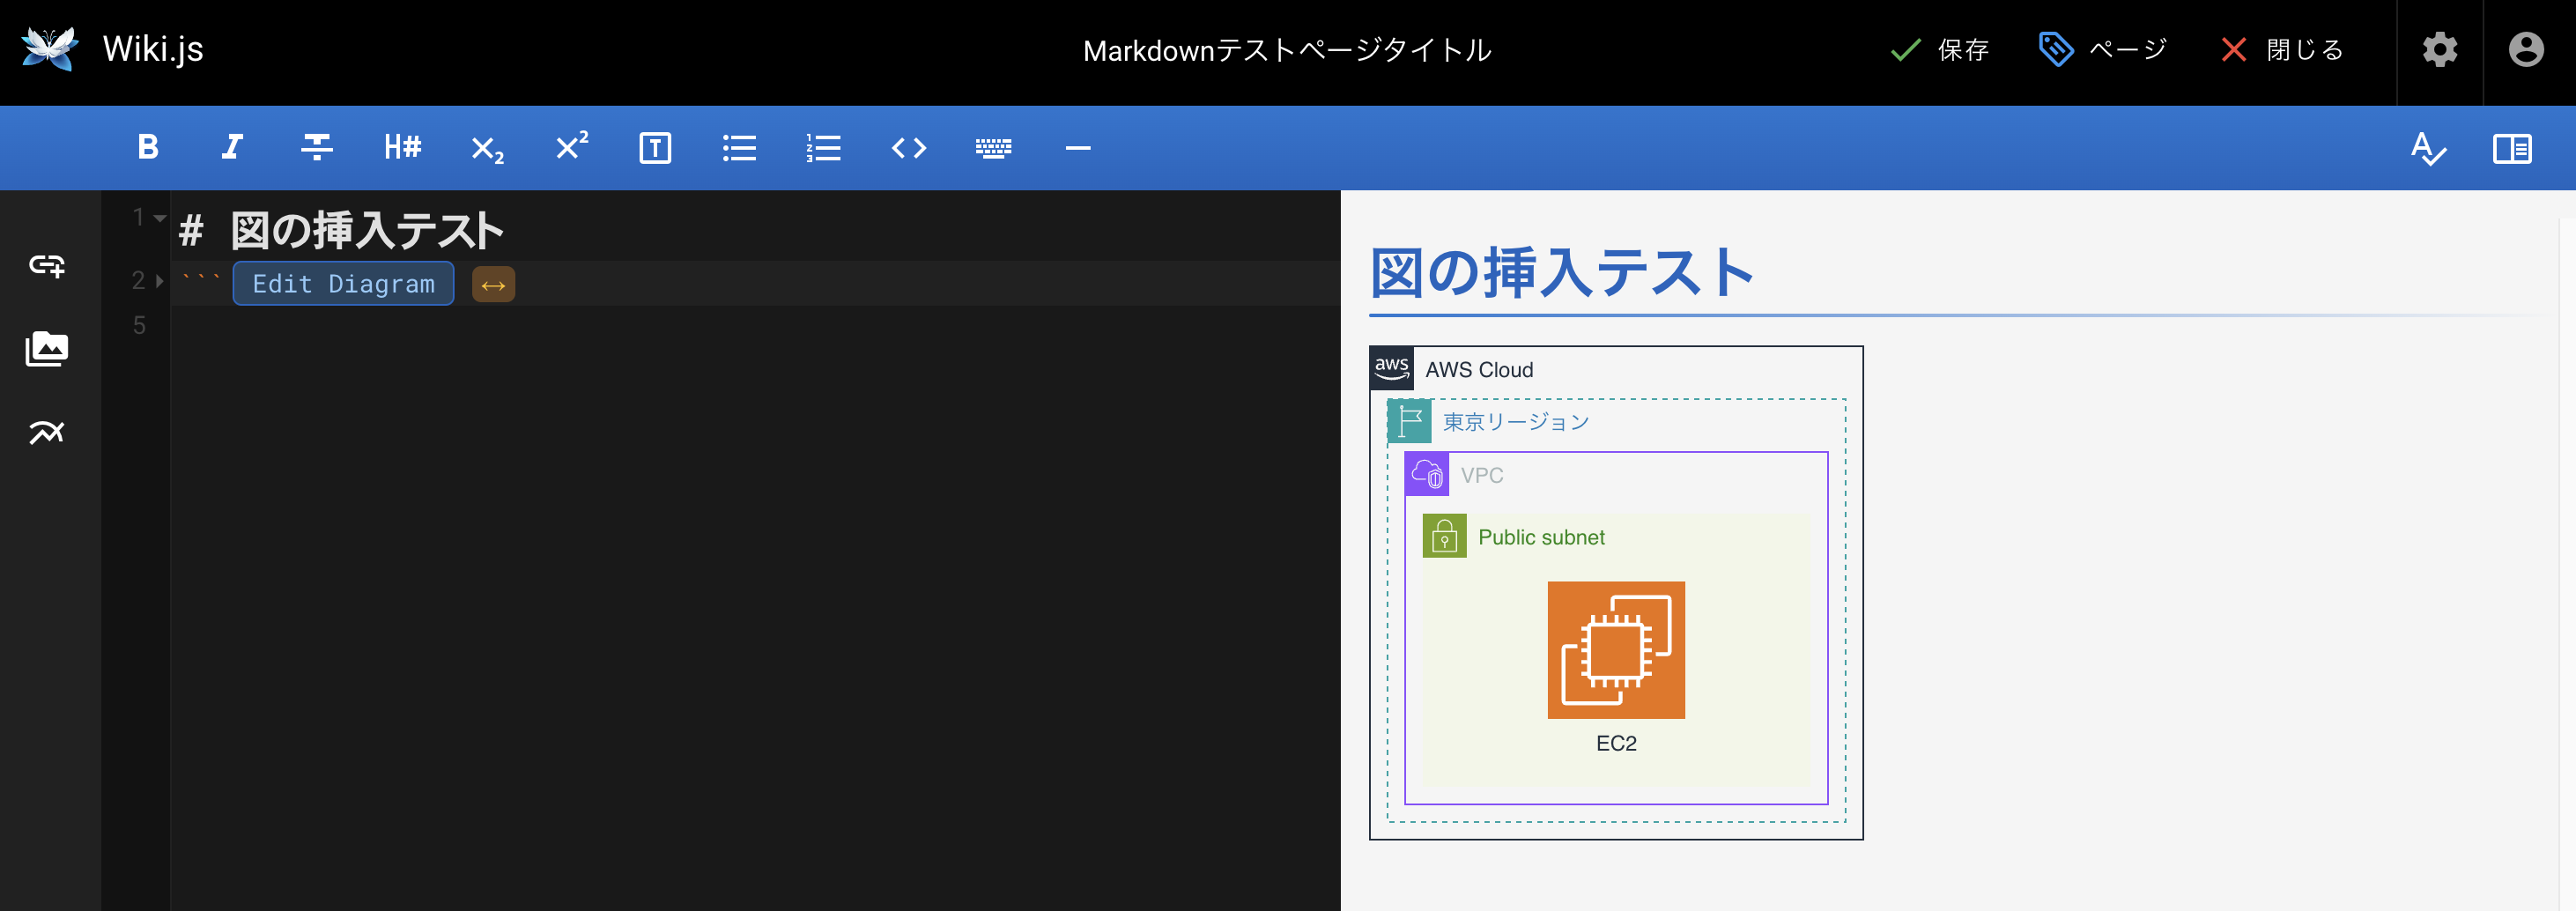This screenshot has height=911, width=2576.
Task: Click the header formatting icon
Action: coord(401,148)
